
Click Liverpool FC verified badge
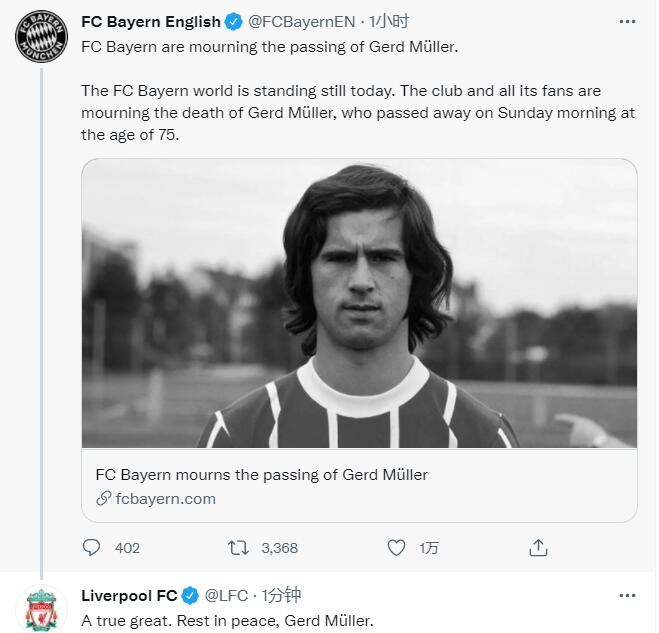click(x=190, y=596)
